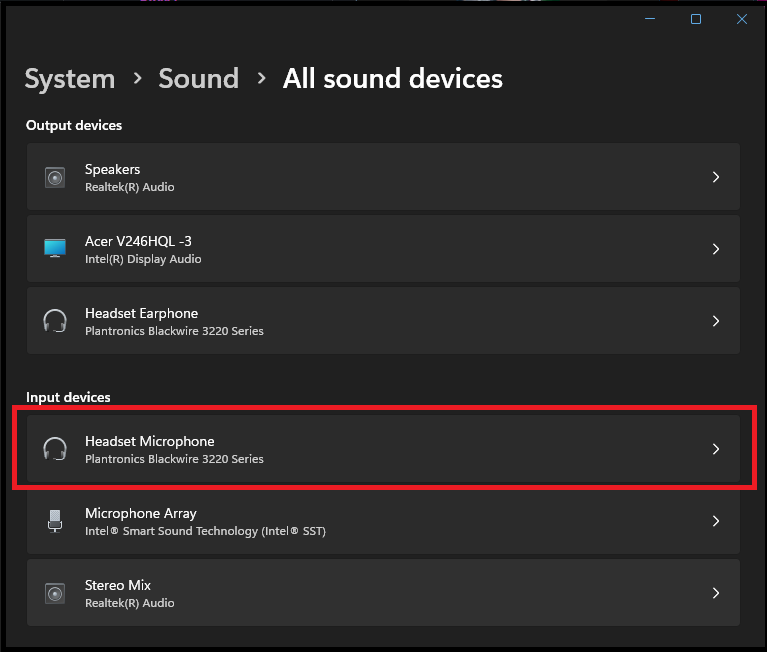Click the All sound devices heading

pos(392,78)
